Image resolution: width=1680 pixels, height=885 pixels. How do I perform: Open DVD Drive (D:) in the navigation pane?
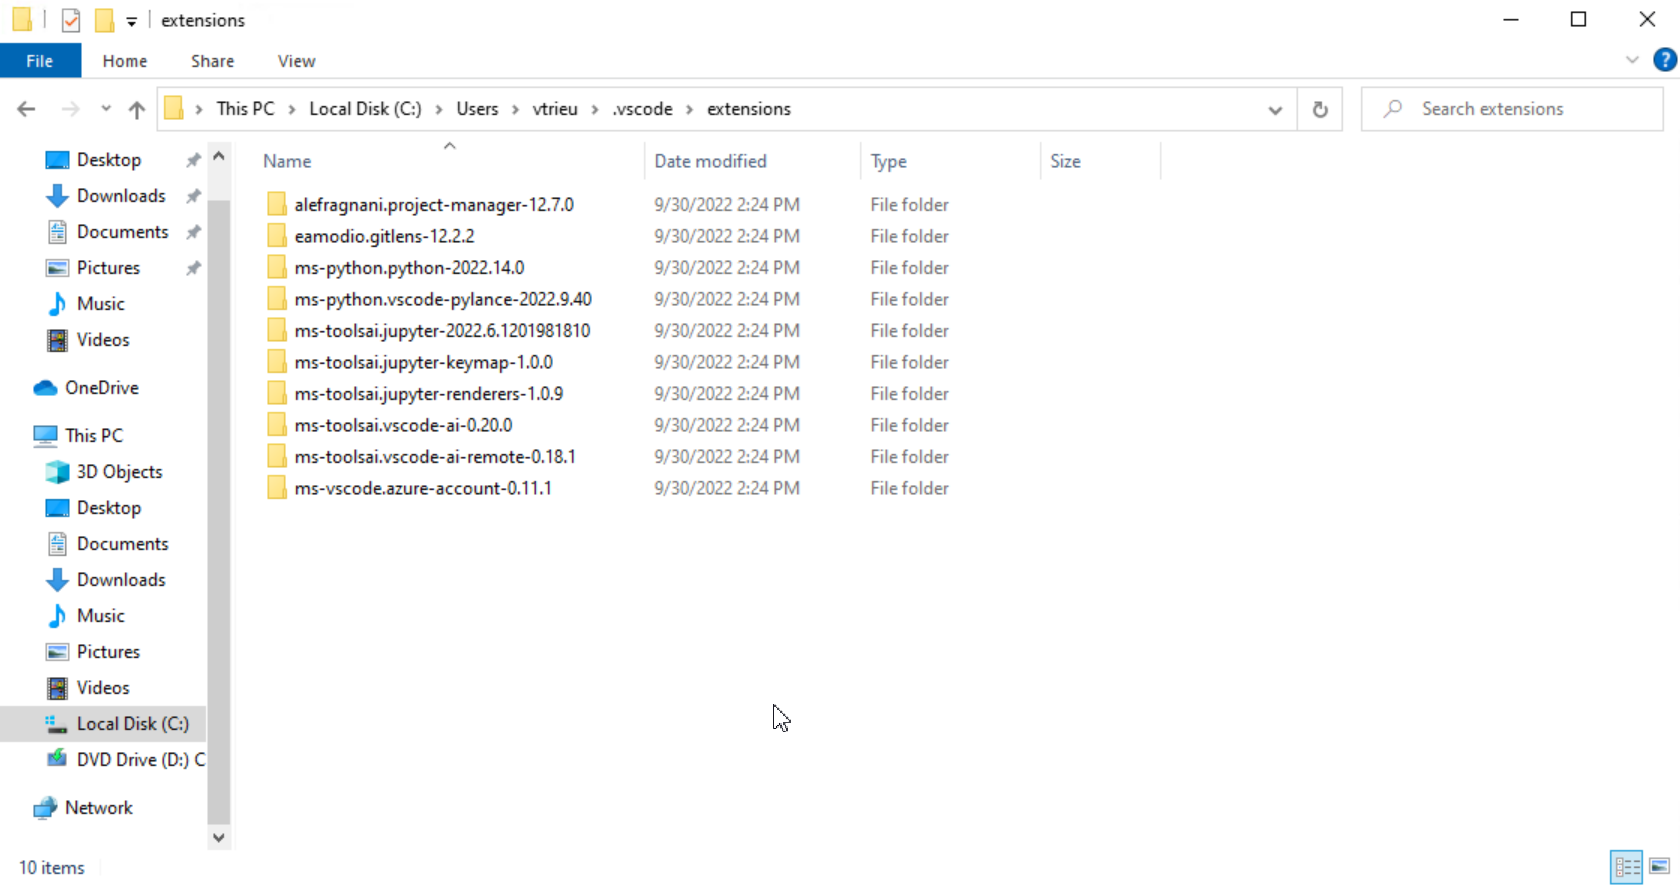tap(140, 760)
